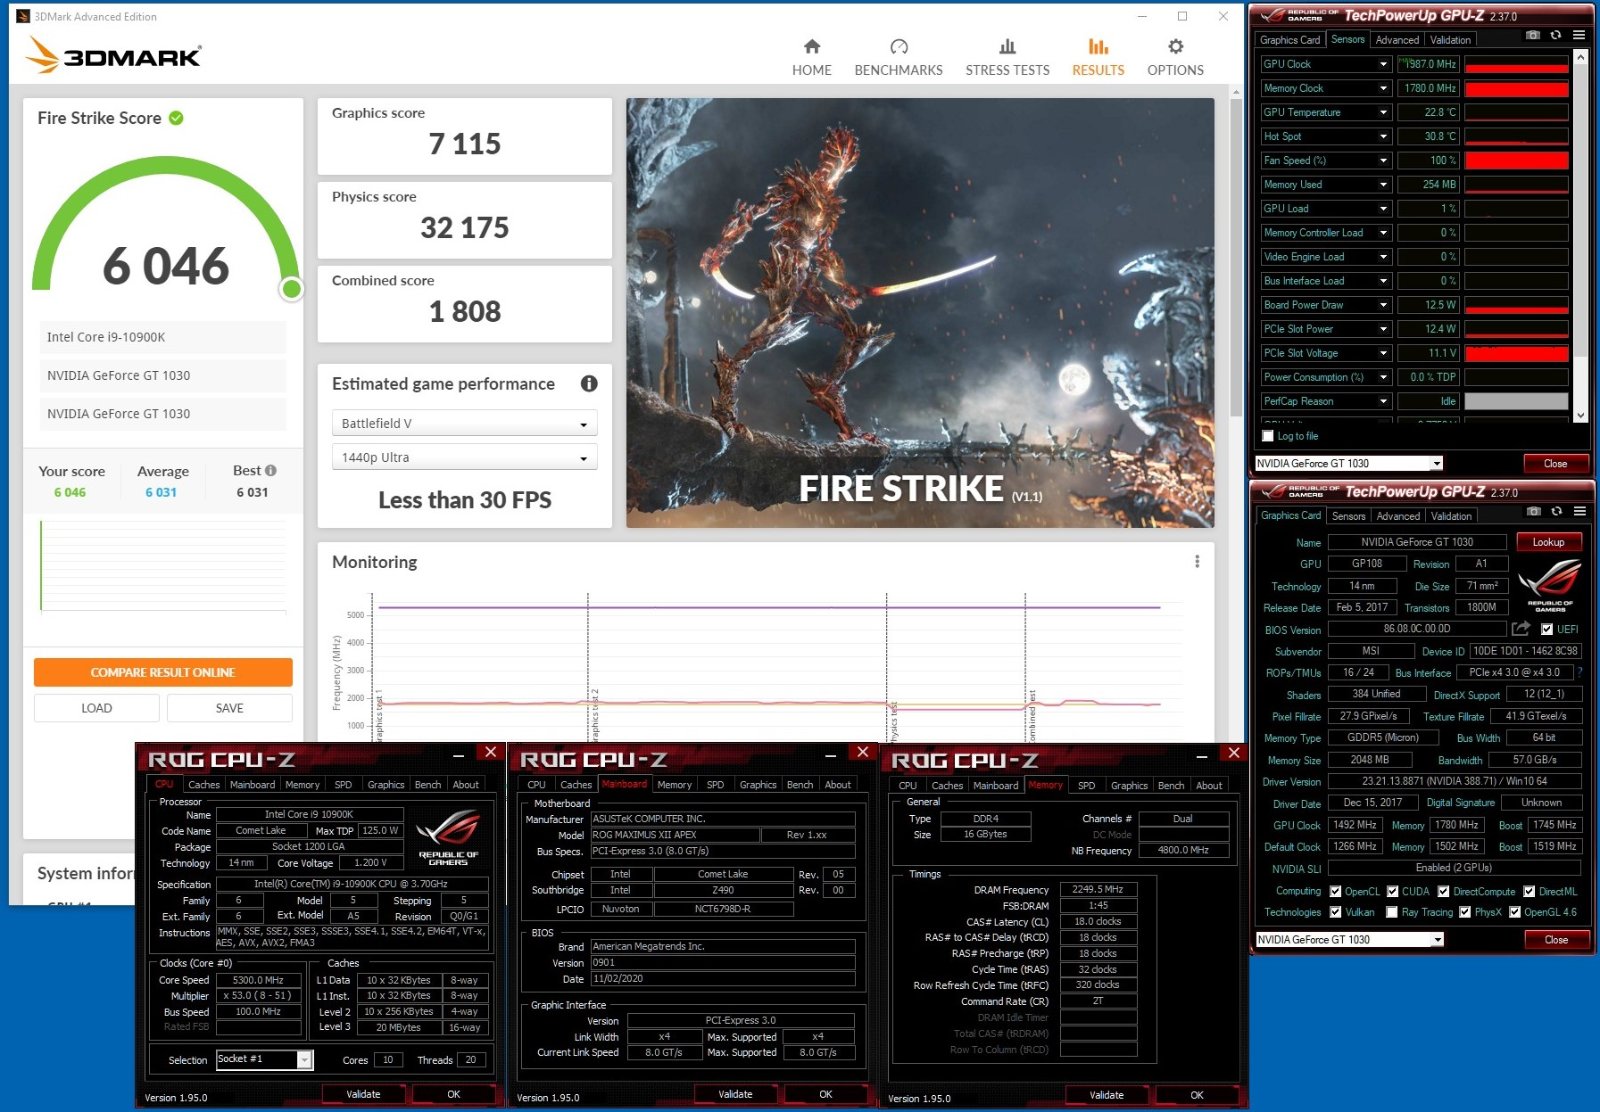Open Bench tab in CPU-Z memory Timings window
This screenshot has width=1600, height=1112.
coord(1171,786)
